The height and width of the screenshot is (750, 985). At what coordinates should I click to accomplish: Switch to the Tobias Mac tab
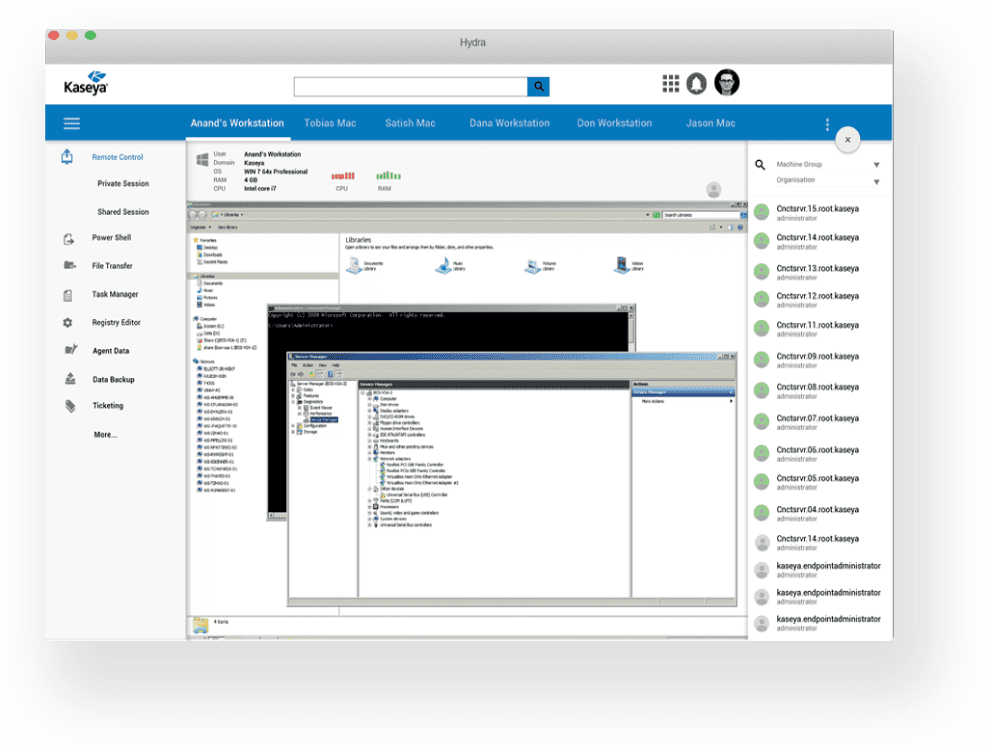(x=330, y=123)
